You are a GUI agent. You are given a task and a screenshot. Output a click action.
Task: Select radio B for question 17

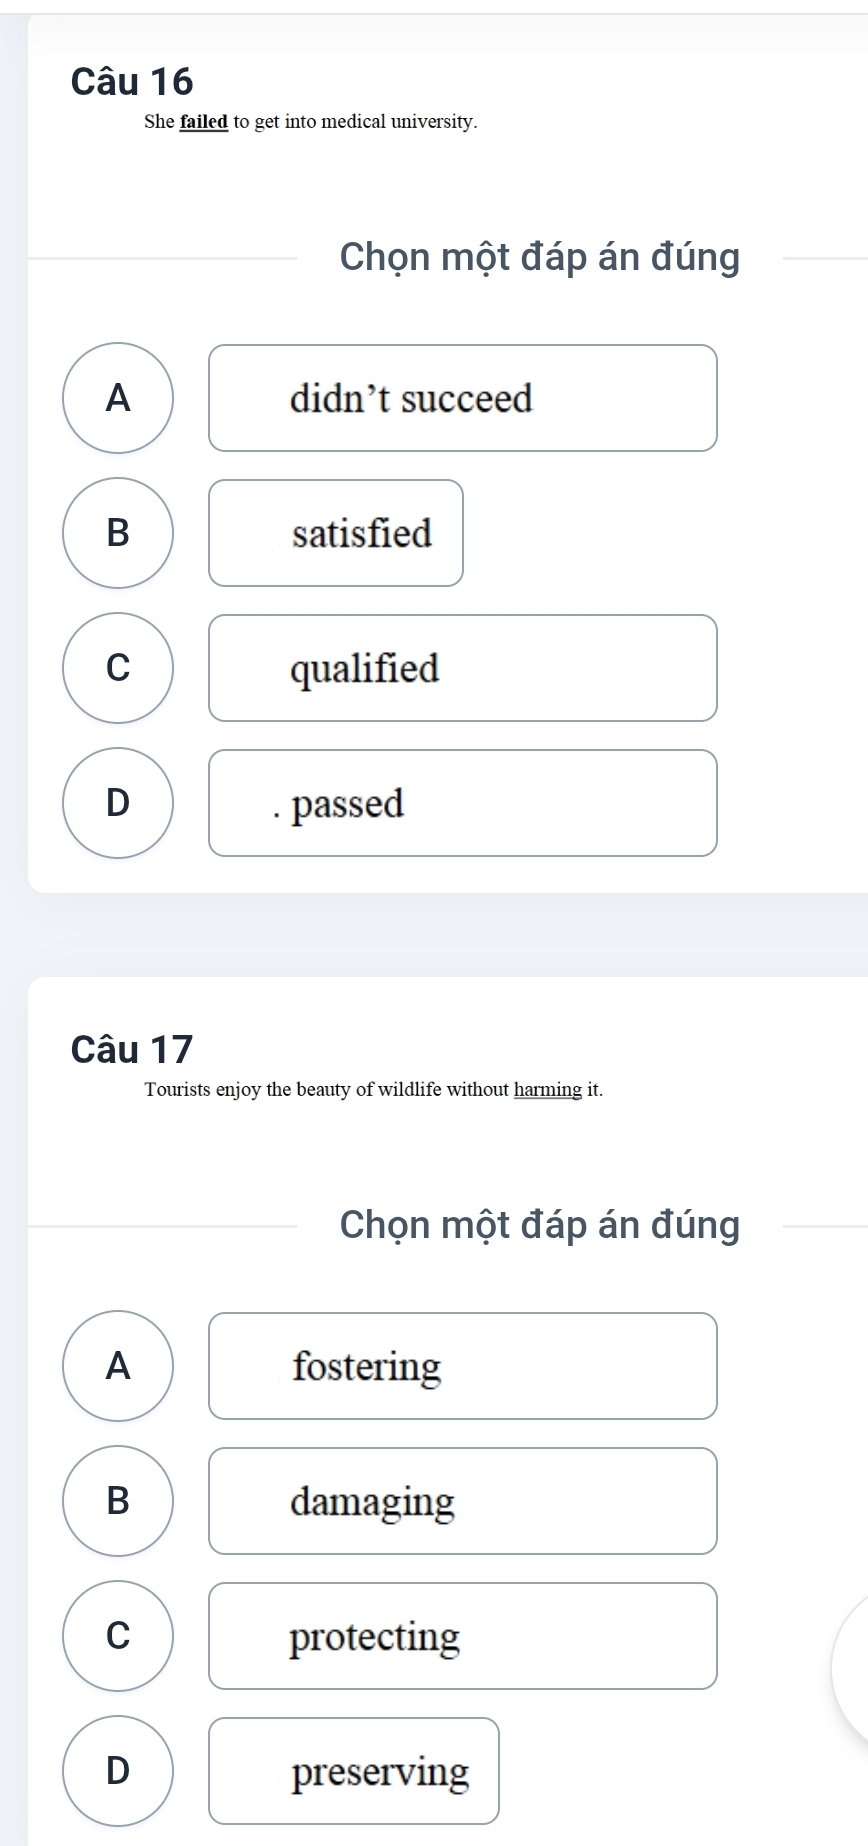click(x=118, y=1501)
